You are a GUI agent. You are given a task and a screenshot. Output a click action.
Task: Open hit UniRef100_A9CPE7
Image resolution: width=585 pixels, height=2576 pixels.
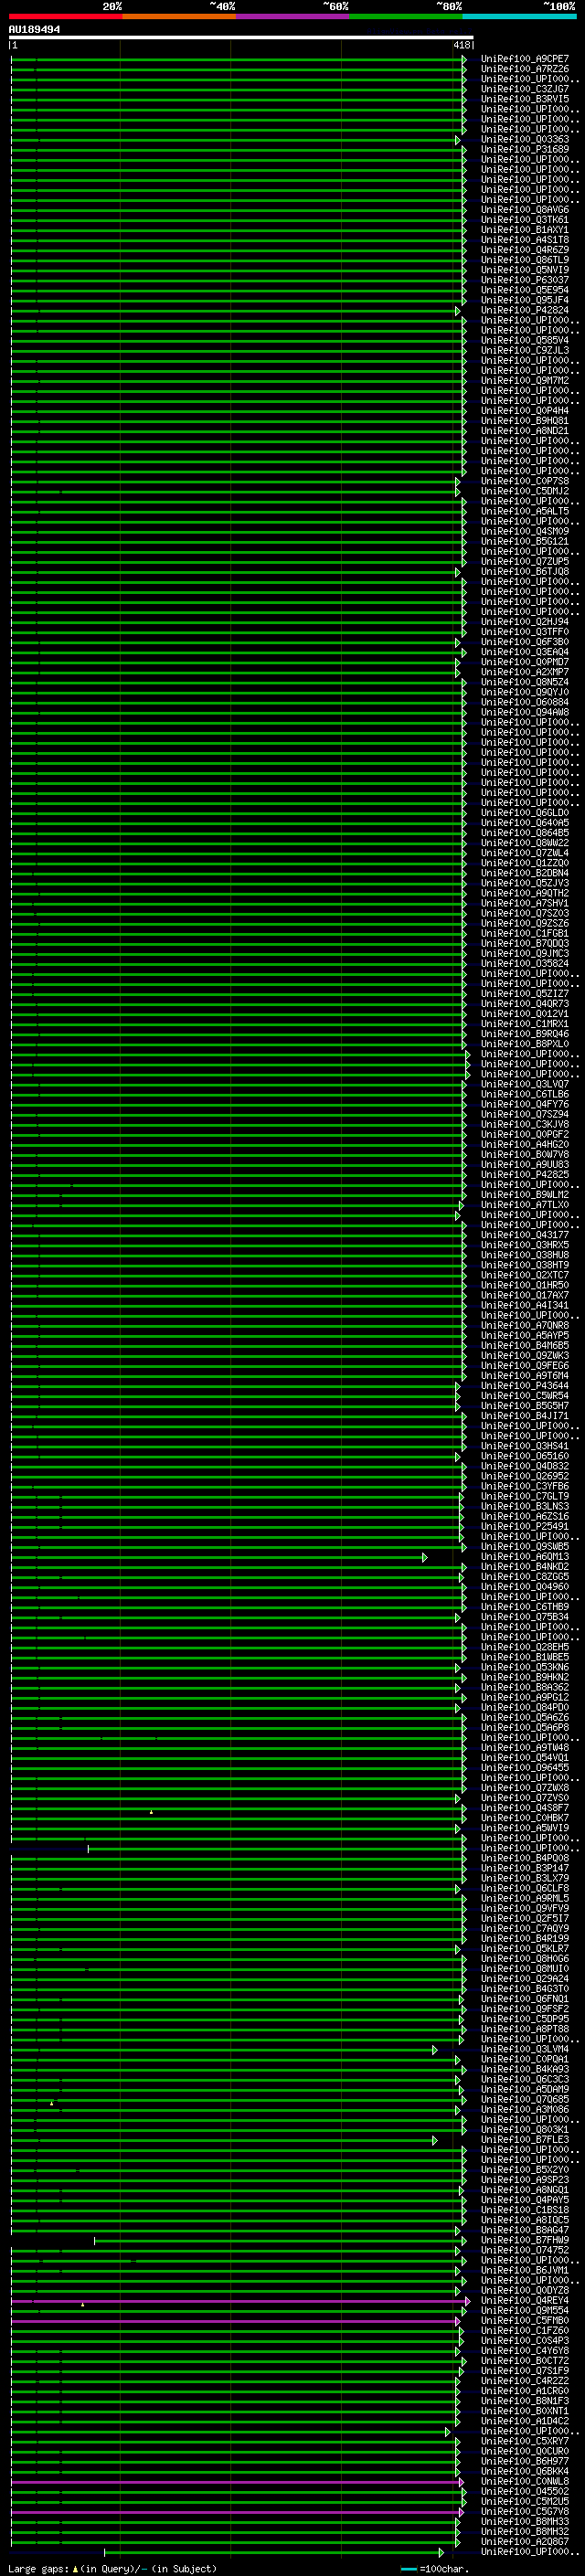524,59
